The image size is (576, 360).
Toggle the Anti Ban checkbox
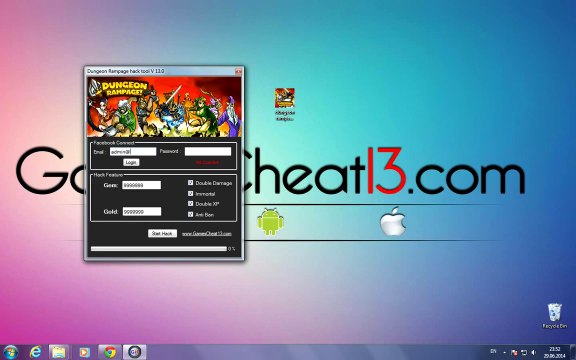tap(190, 214)
